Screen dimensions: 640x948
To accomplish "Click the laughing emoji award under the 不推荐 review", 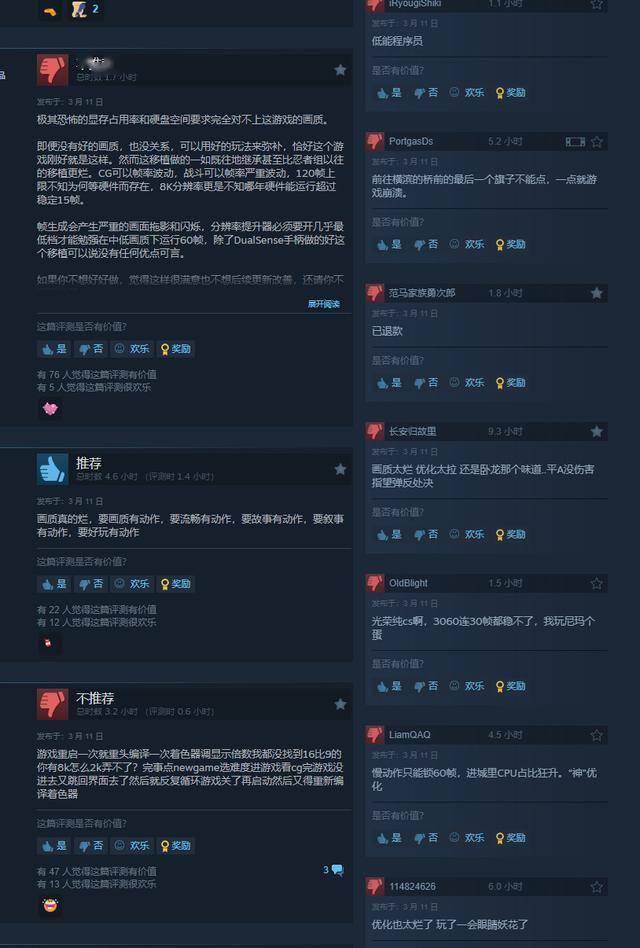I will pos(50,906).
